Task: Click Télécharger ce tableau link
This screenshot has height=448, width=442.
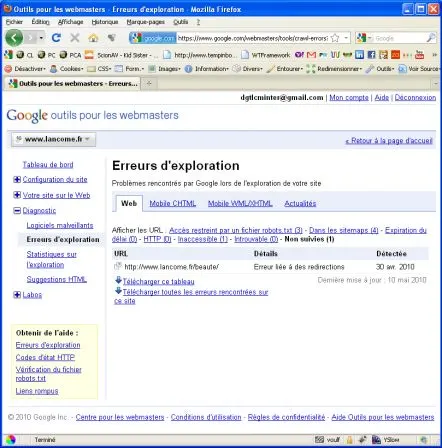Action: click(158, 282)
